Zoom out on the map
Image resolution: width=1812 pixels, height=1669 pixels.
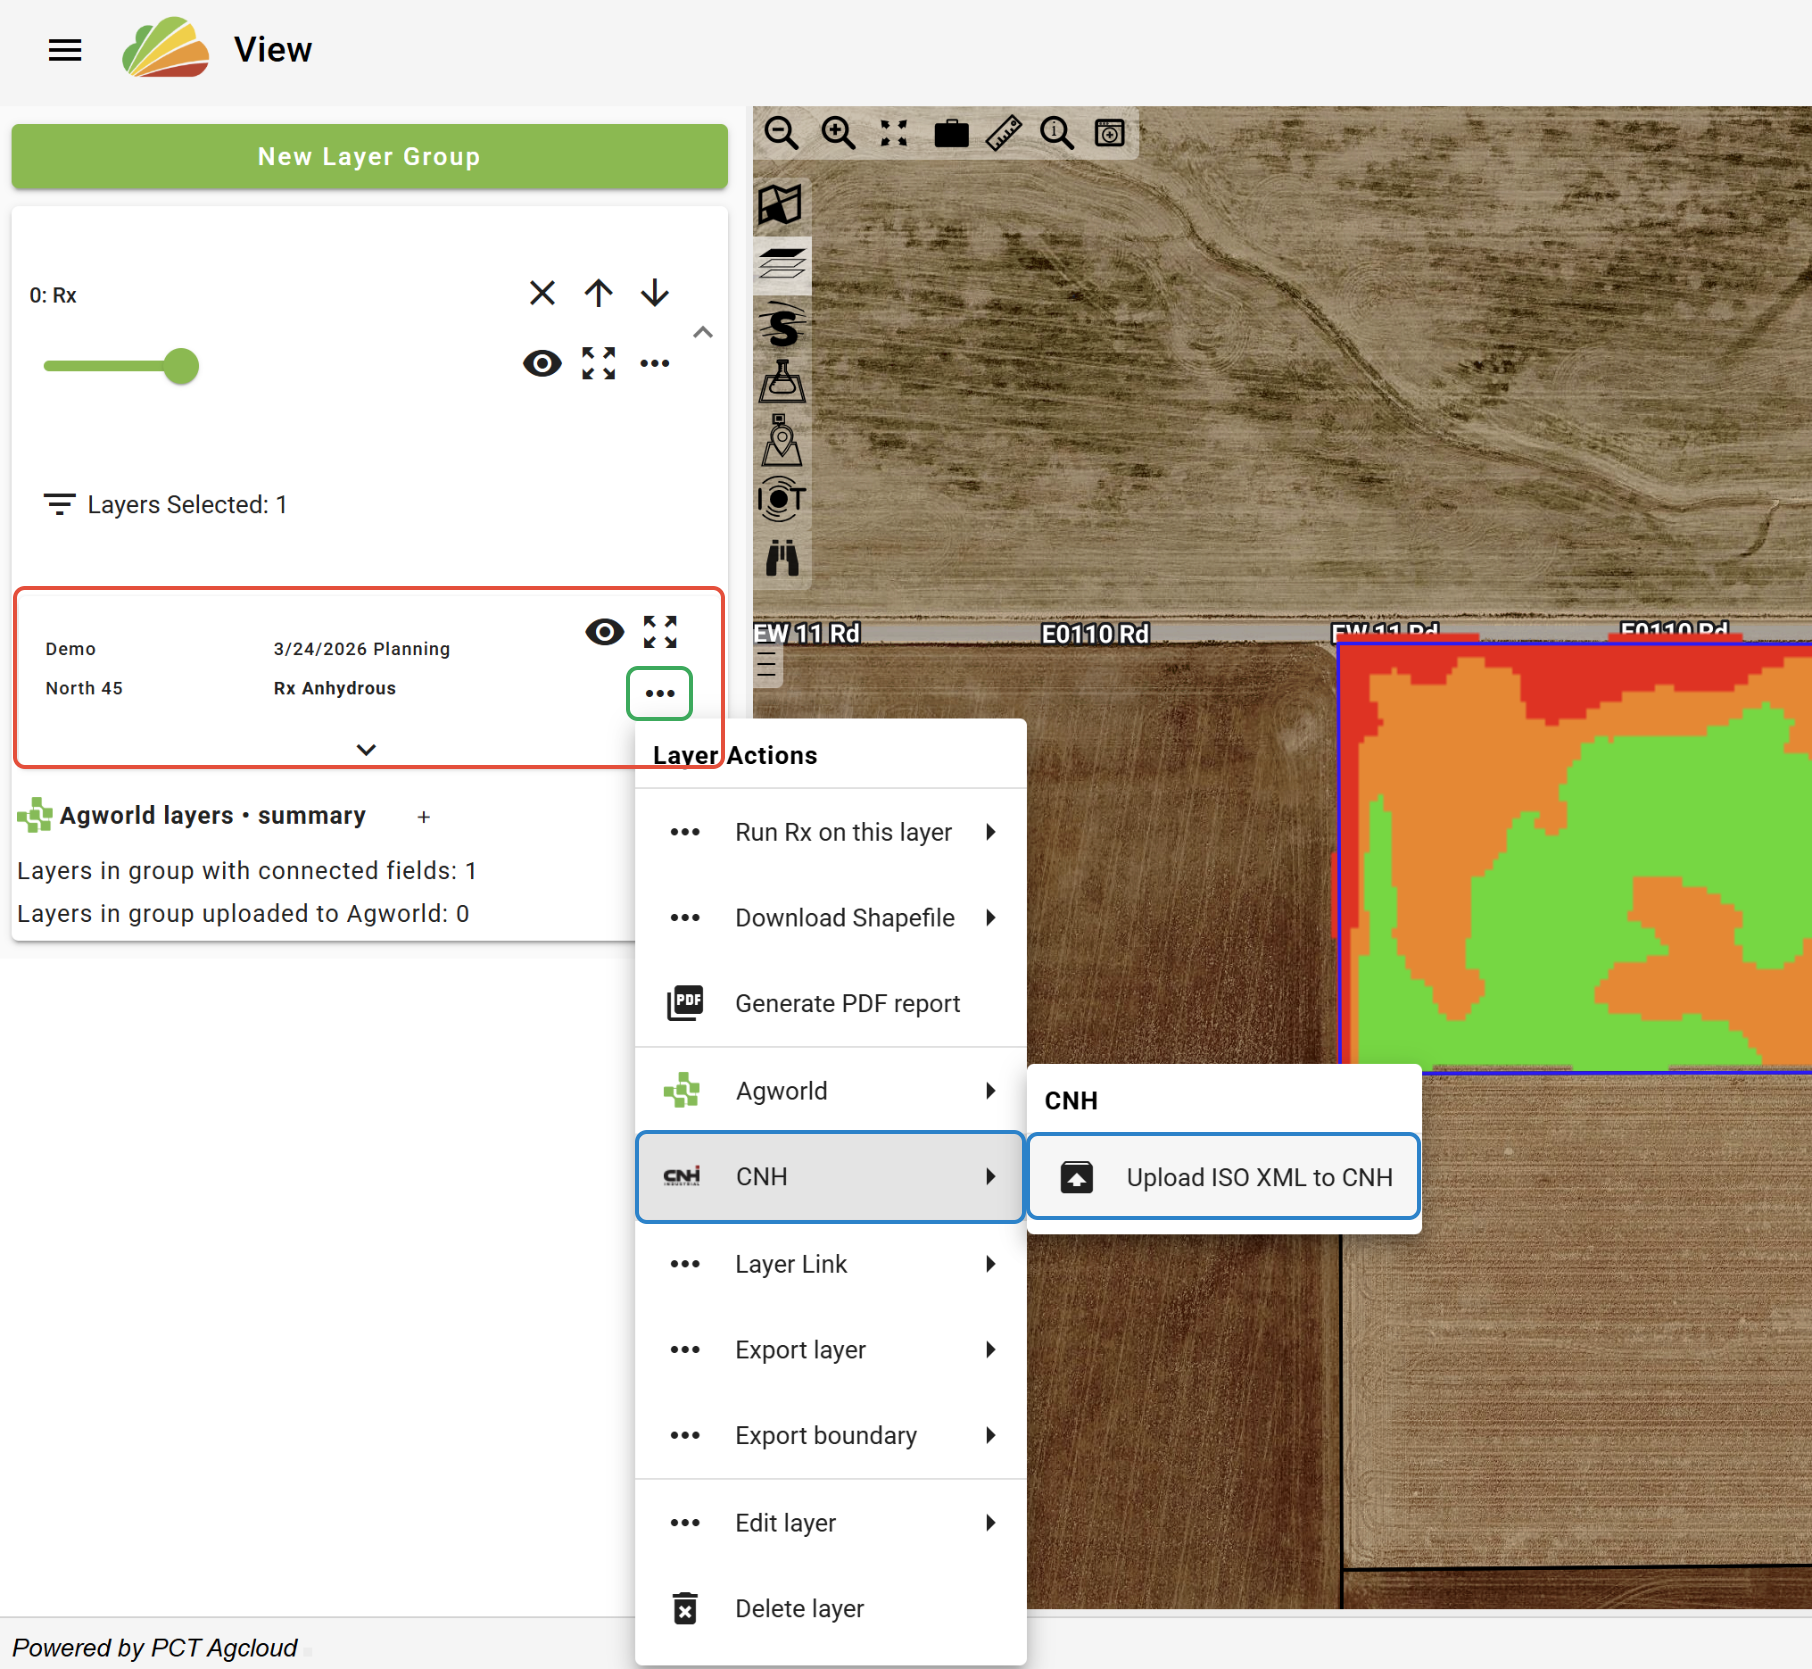(781, 133)
